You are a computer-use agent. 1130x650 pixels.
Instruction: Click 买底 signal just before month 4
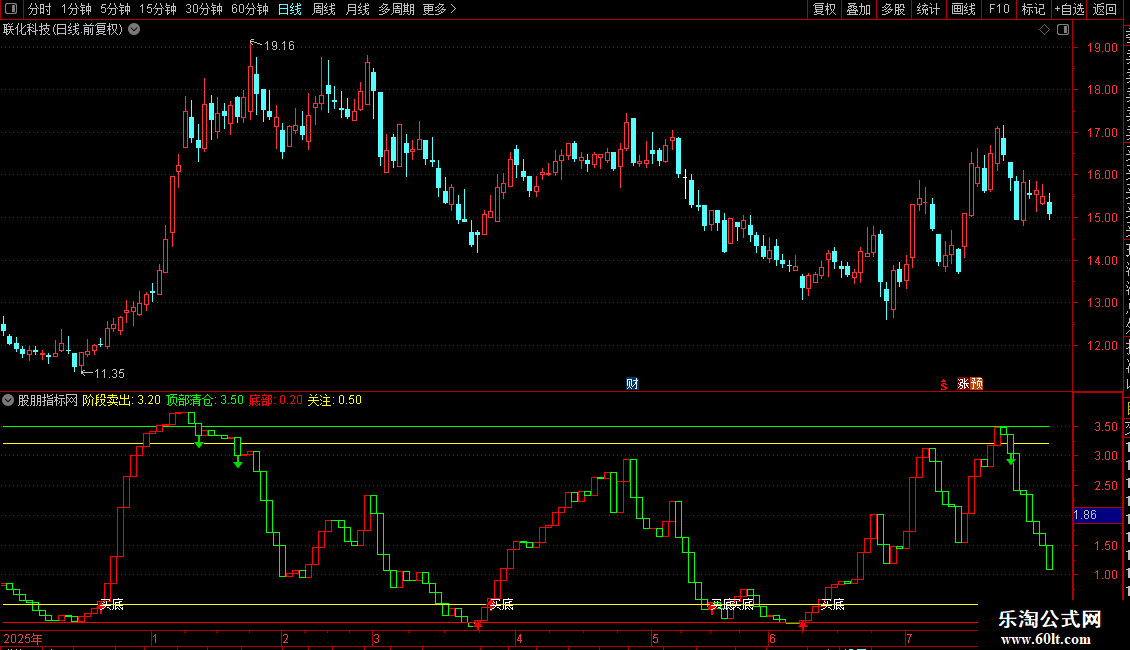tap(502, 604)
